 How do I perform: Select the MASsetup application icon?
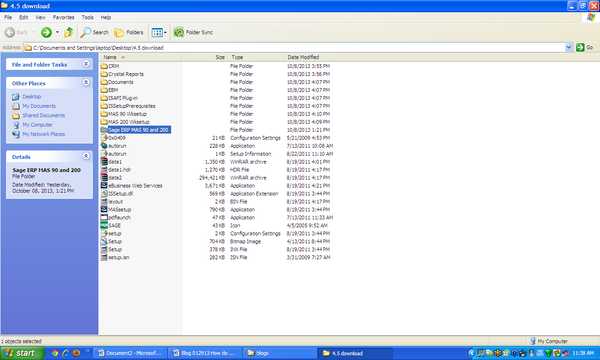(x=104, y=209)
